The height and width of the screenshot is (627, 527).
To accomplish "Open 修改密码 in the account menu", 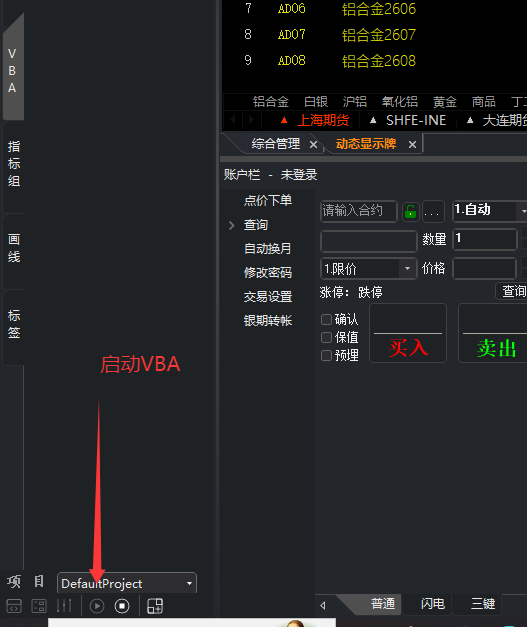I will pos(268,273).
